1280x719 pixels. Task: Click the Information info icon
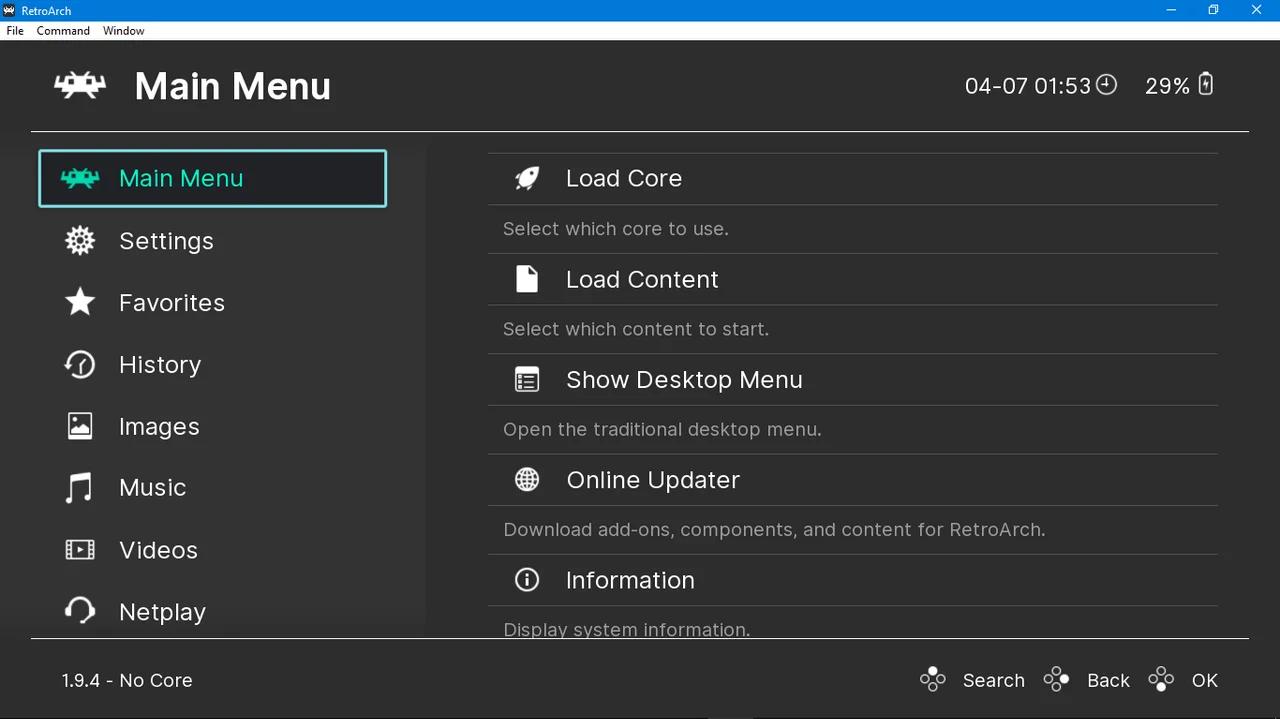(526, 580)
